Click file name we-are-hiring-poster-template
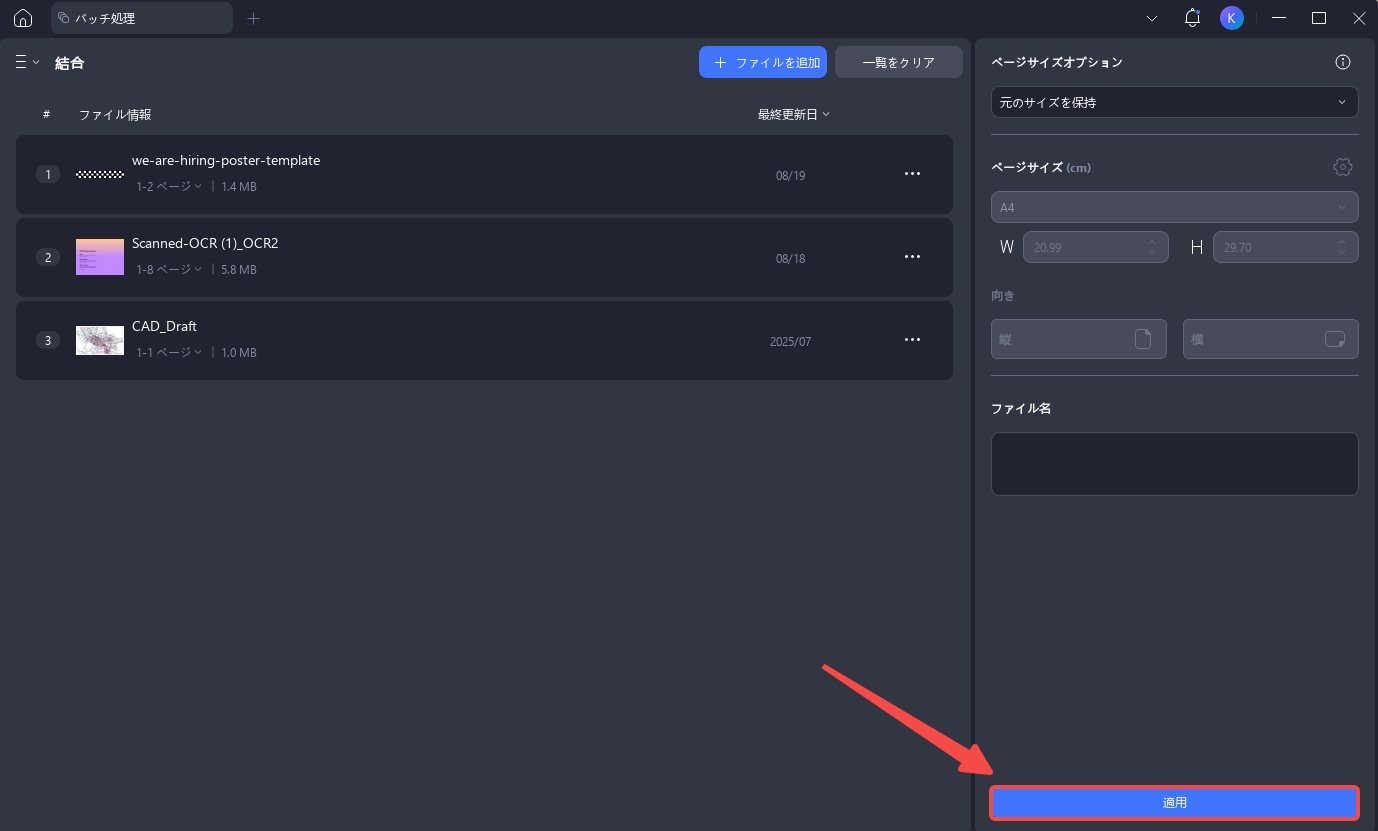 click(x=226, y=160)
